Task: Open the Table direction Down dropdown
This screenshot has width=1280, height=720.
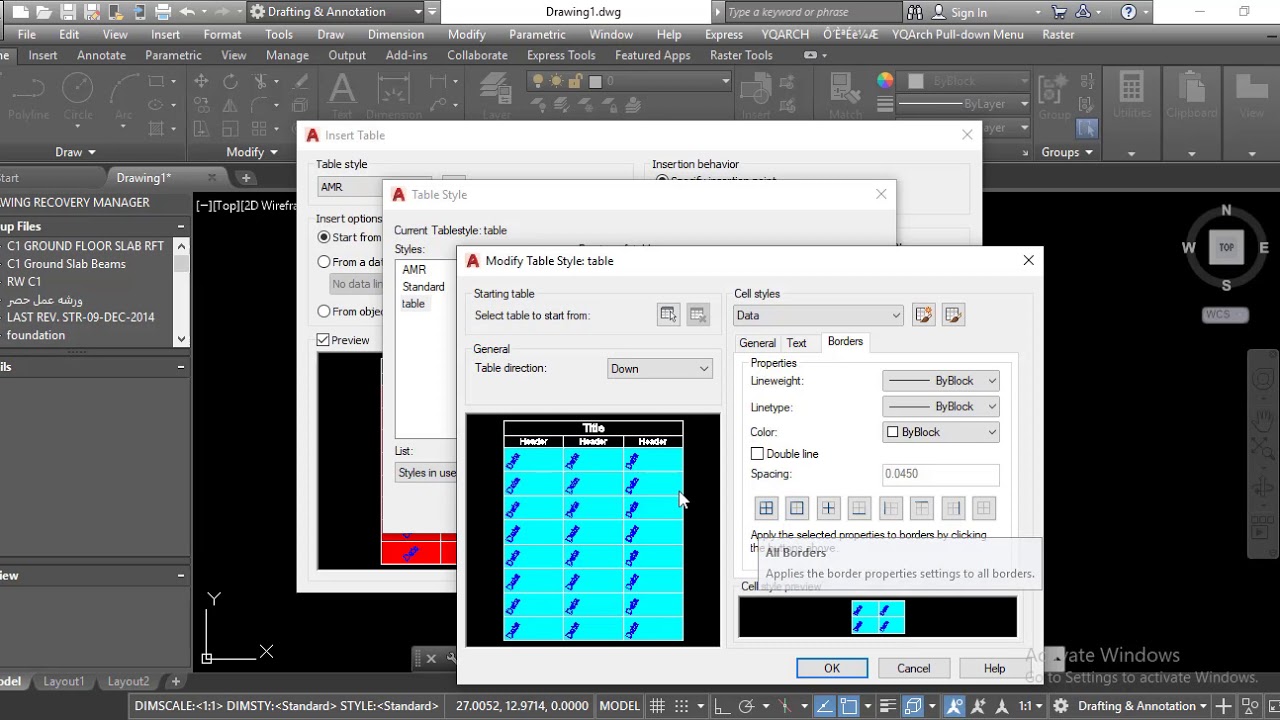Action: click(660, 369)
